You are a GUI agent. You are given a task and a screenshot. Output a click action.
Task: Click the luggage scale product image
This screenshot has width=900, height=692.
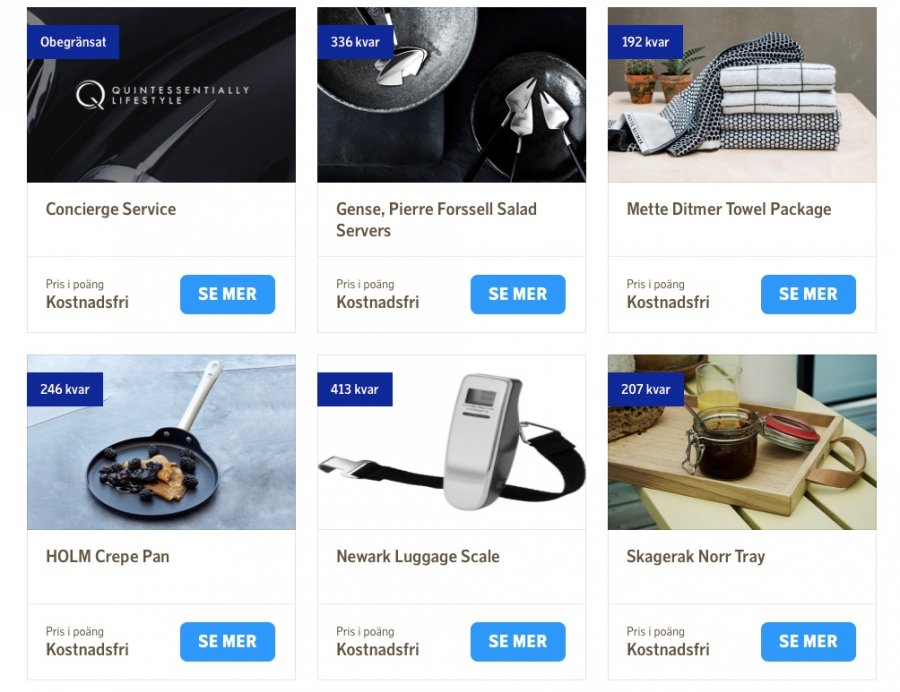(x=452, y=442)
